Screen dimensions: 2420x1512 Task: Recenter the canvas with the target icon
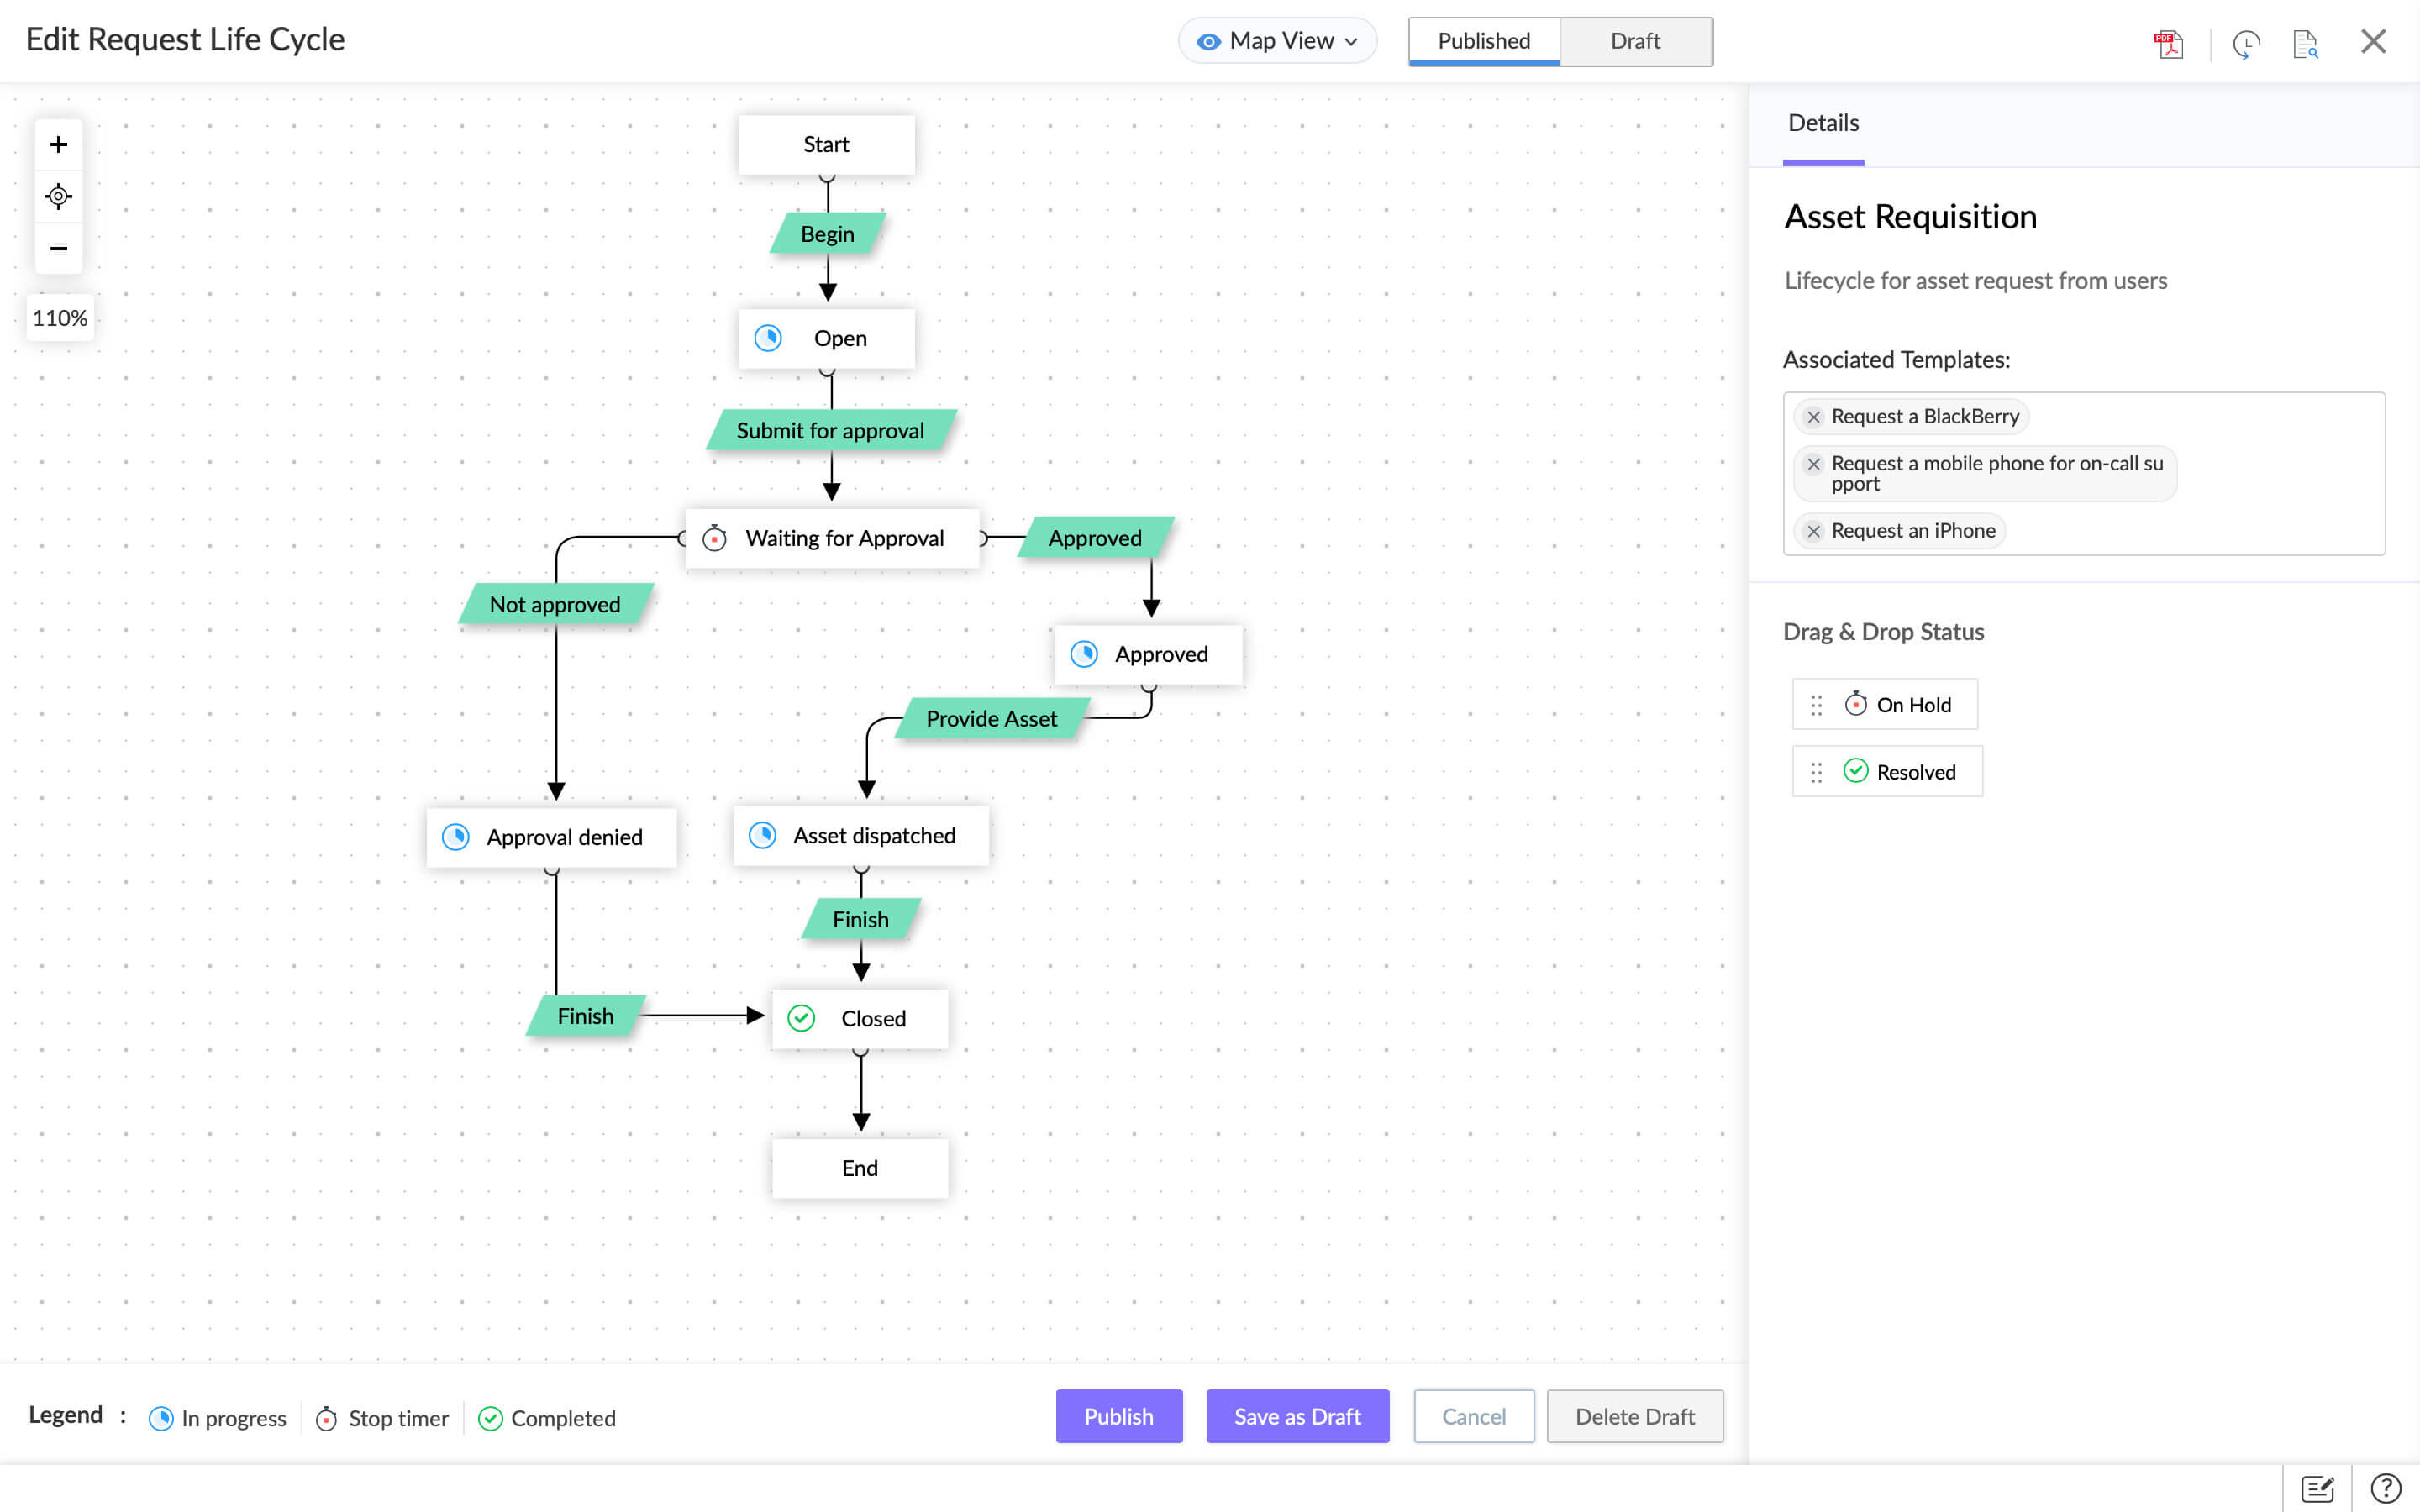(59, 196)
